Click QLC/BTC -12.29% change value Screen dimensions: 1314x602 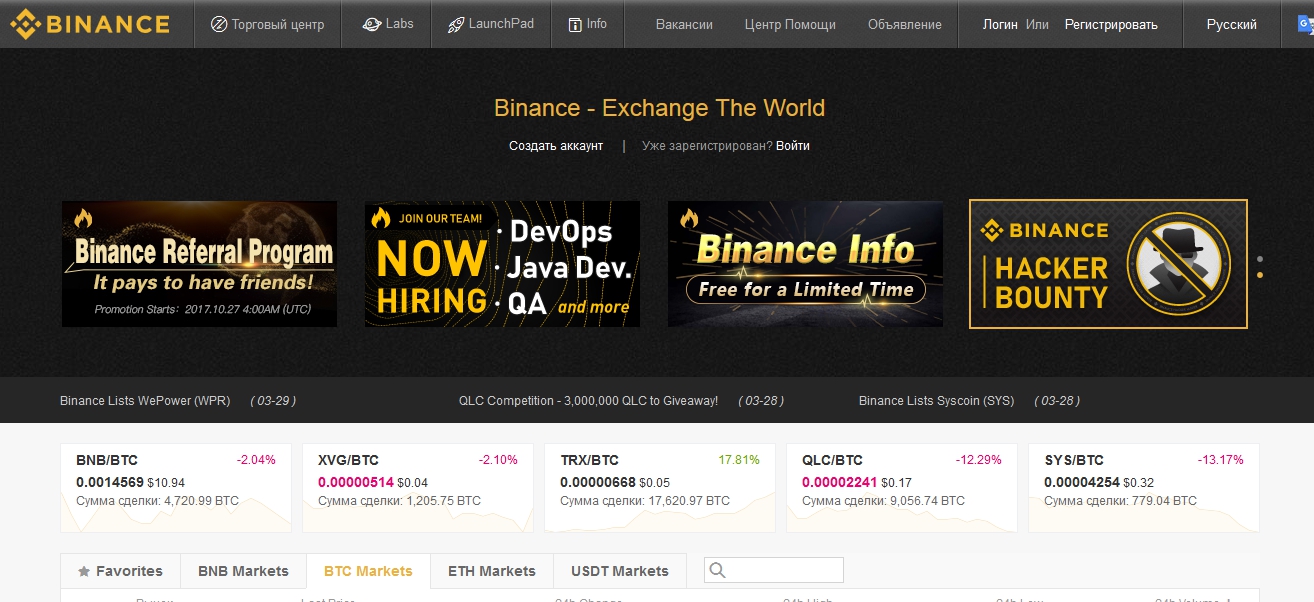coord(978,460)
